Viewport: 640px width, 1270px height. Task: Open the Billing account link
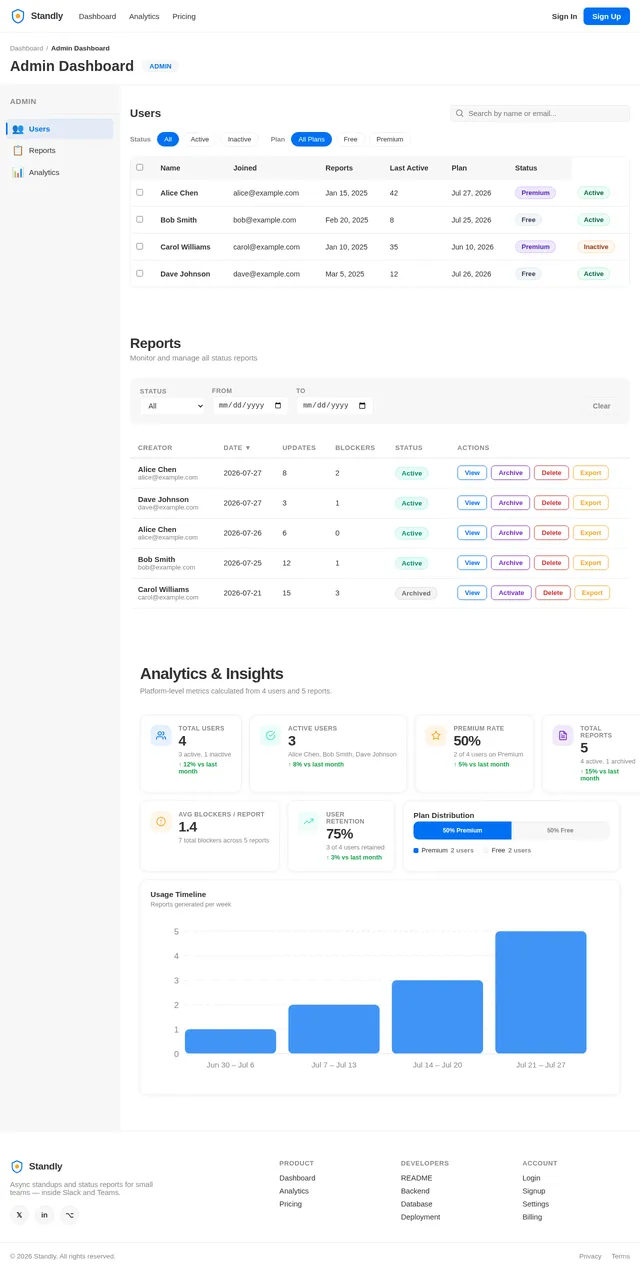coord(533,1217)
